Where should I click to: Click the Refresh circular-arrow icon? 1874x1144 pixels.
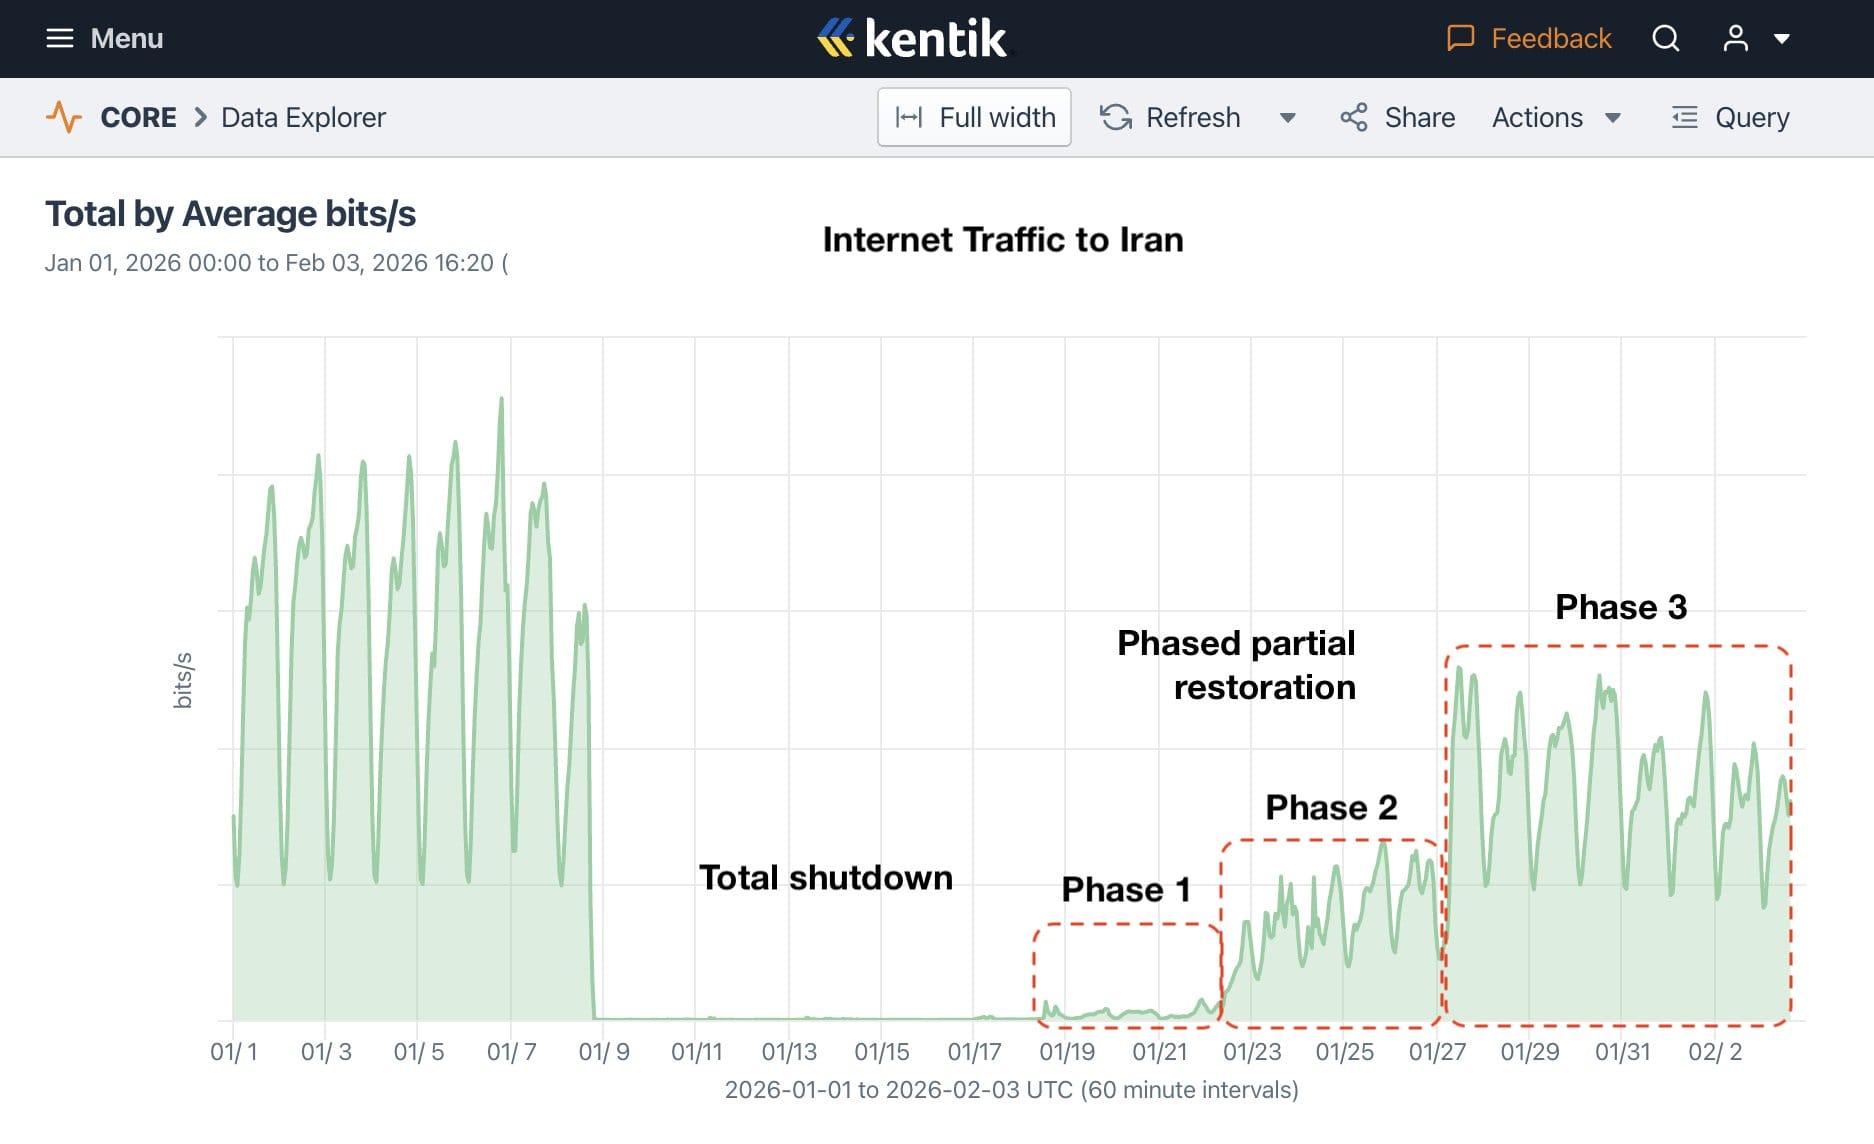[x=1114, y=117]
